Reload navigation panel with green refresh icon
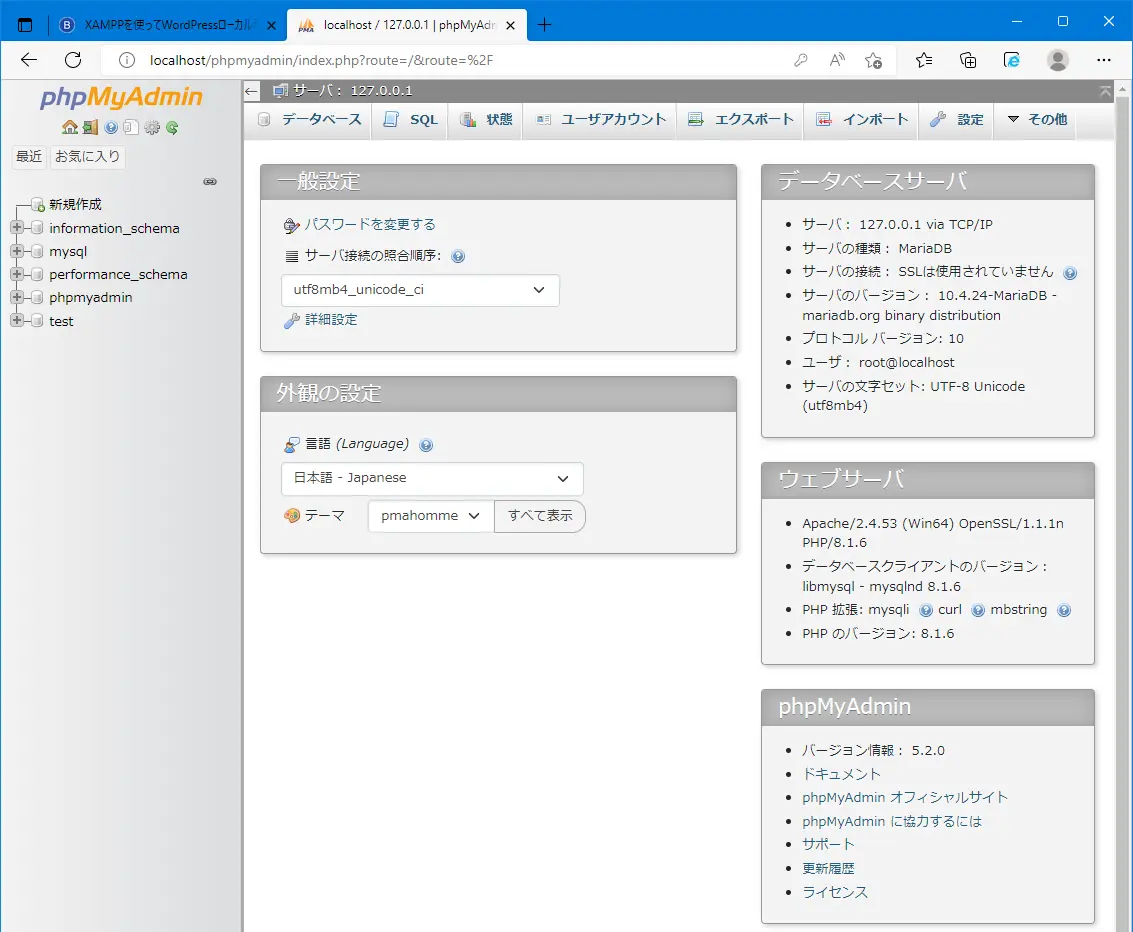Image resolution: width=1133 pixels, height=932 pixels. click(x=172, y=128)
